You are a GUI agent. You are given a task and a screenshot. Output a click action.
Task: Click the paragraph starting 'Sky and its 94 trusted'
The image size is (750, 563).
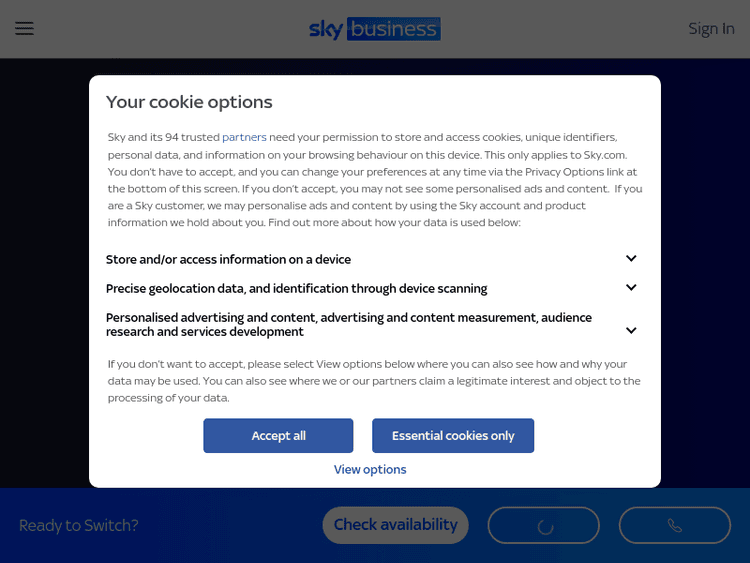pyautogui.click(x=374, y=180)
